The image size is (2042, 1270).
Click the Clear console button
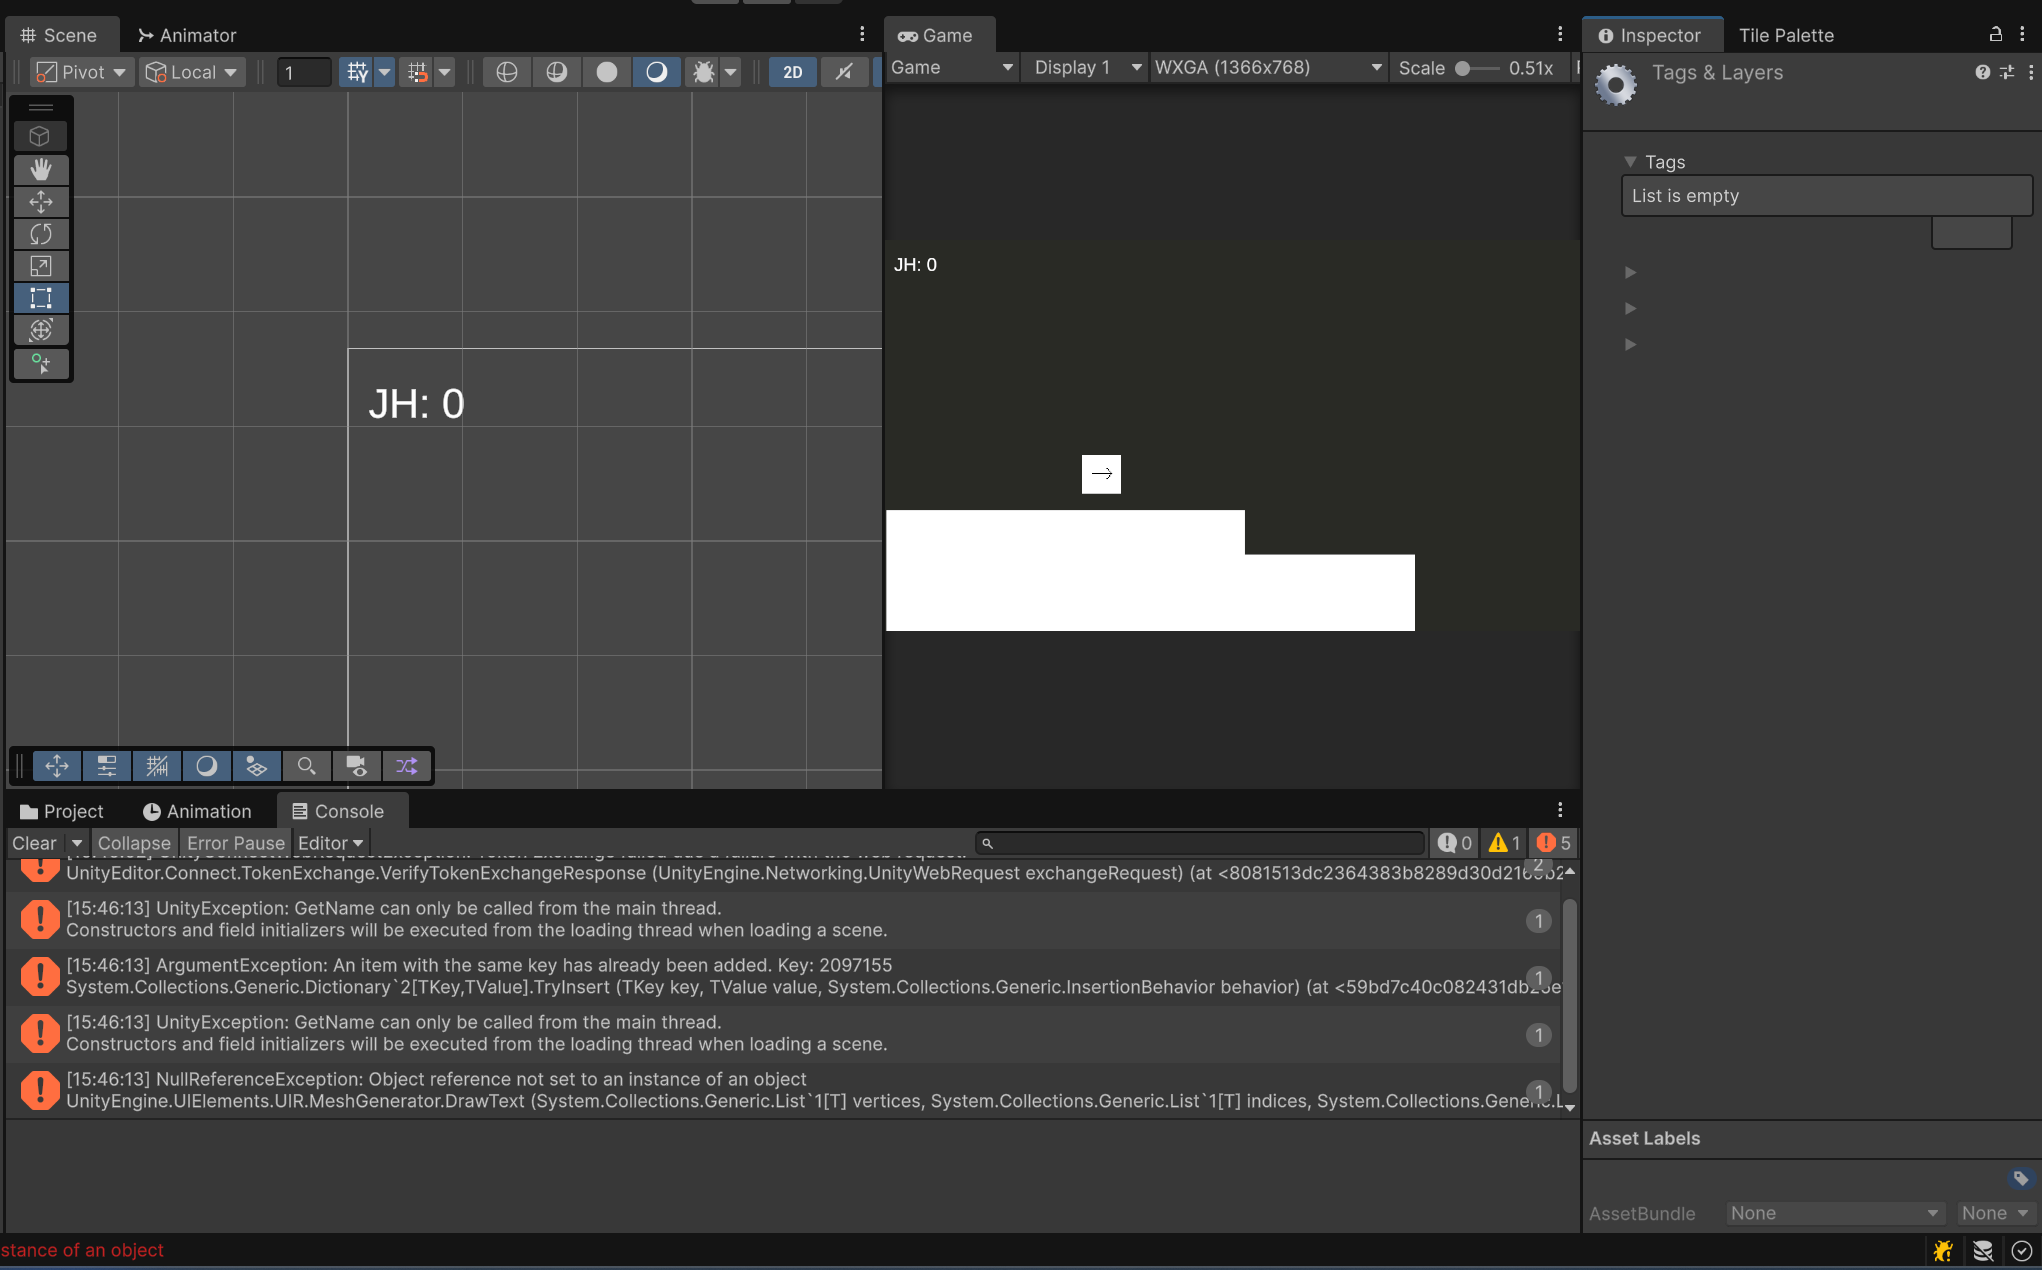point(34,843)
